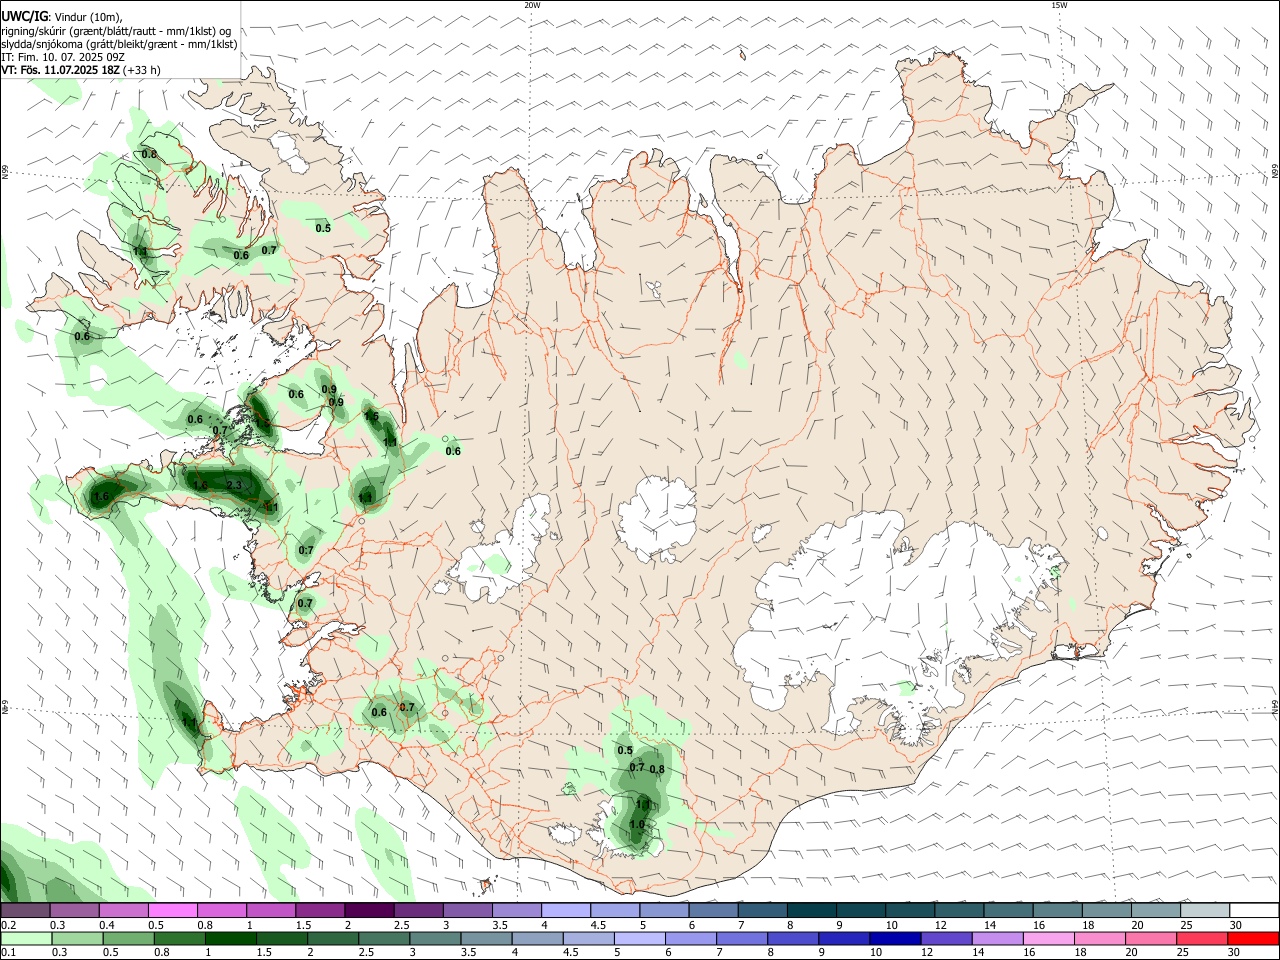
Task: Pick the pale green 0.1 swatch on rain scale
Action: click(x=26, y=938)
